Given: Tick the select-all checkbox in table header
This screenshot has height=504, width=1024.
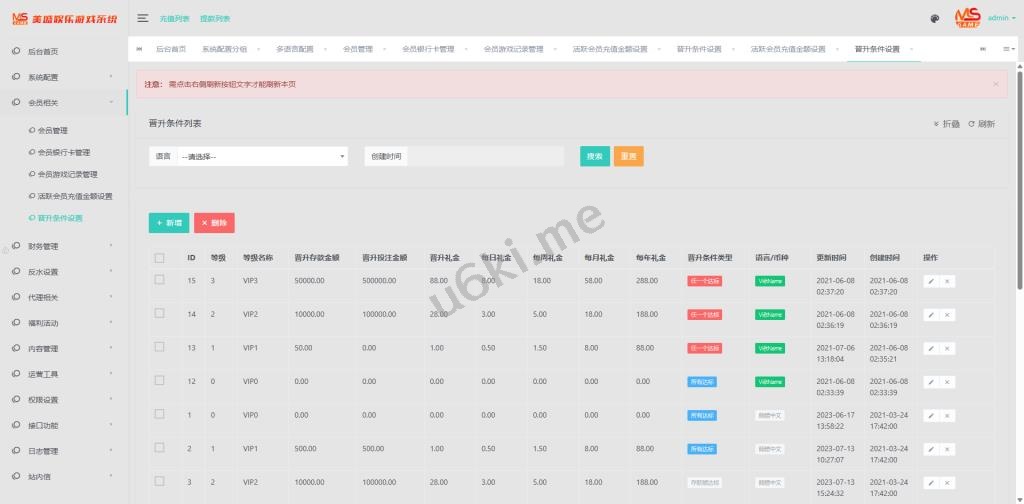Looking at the screenshot, I should (159, 257).
